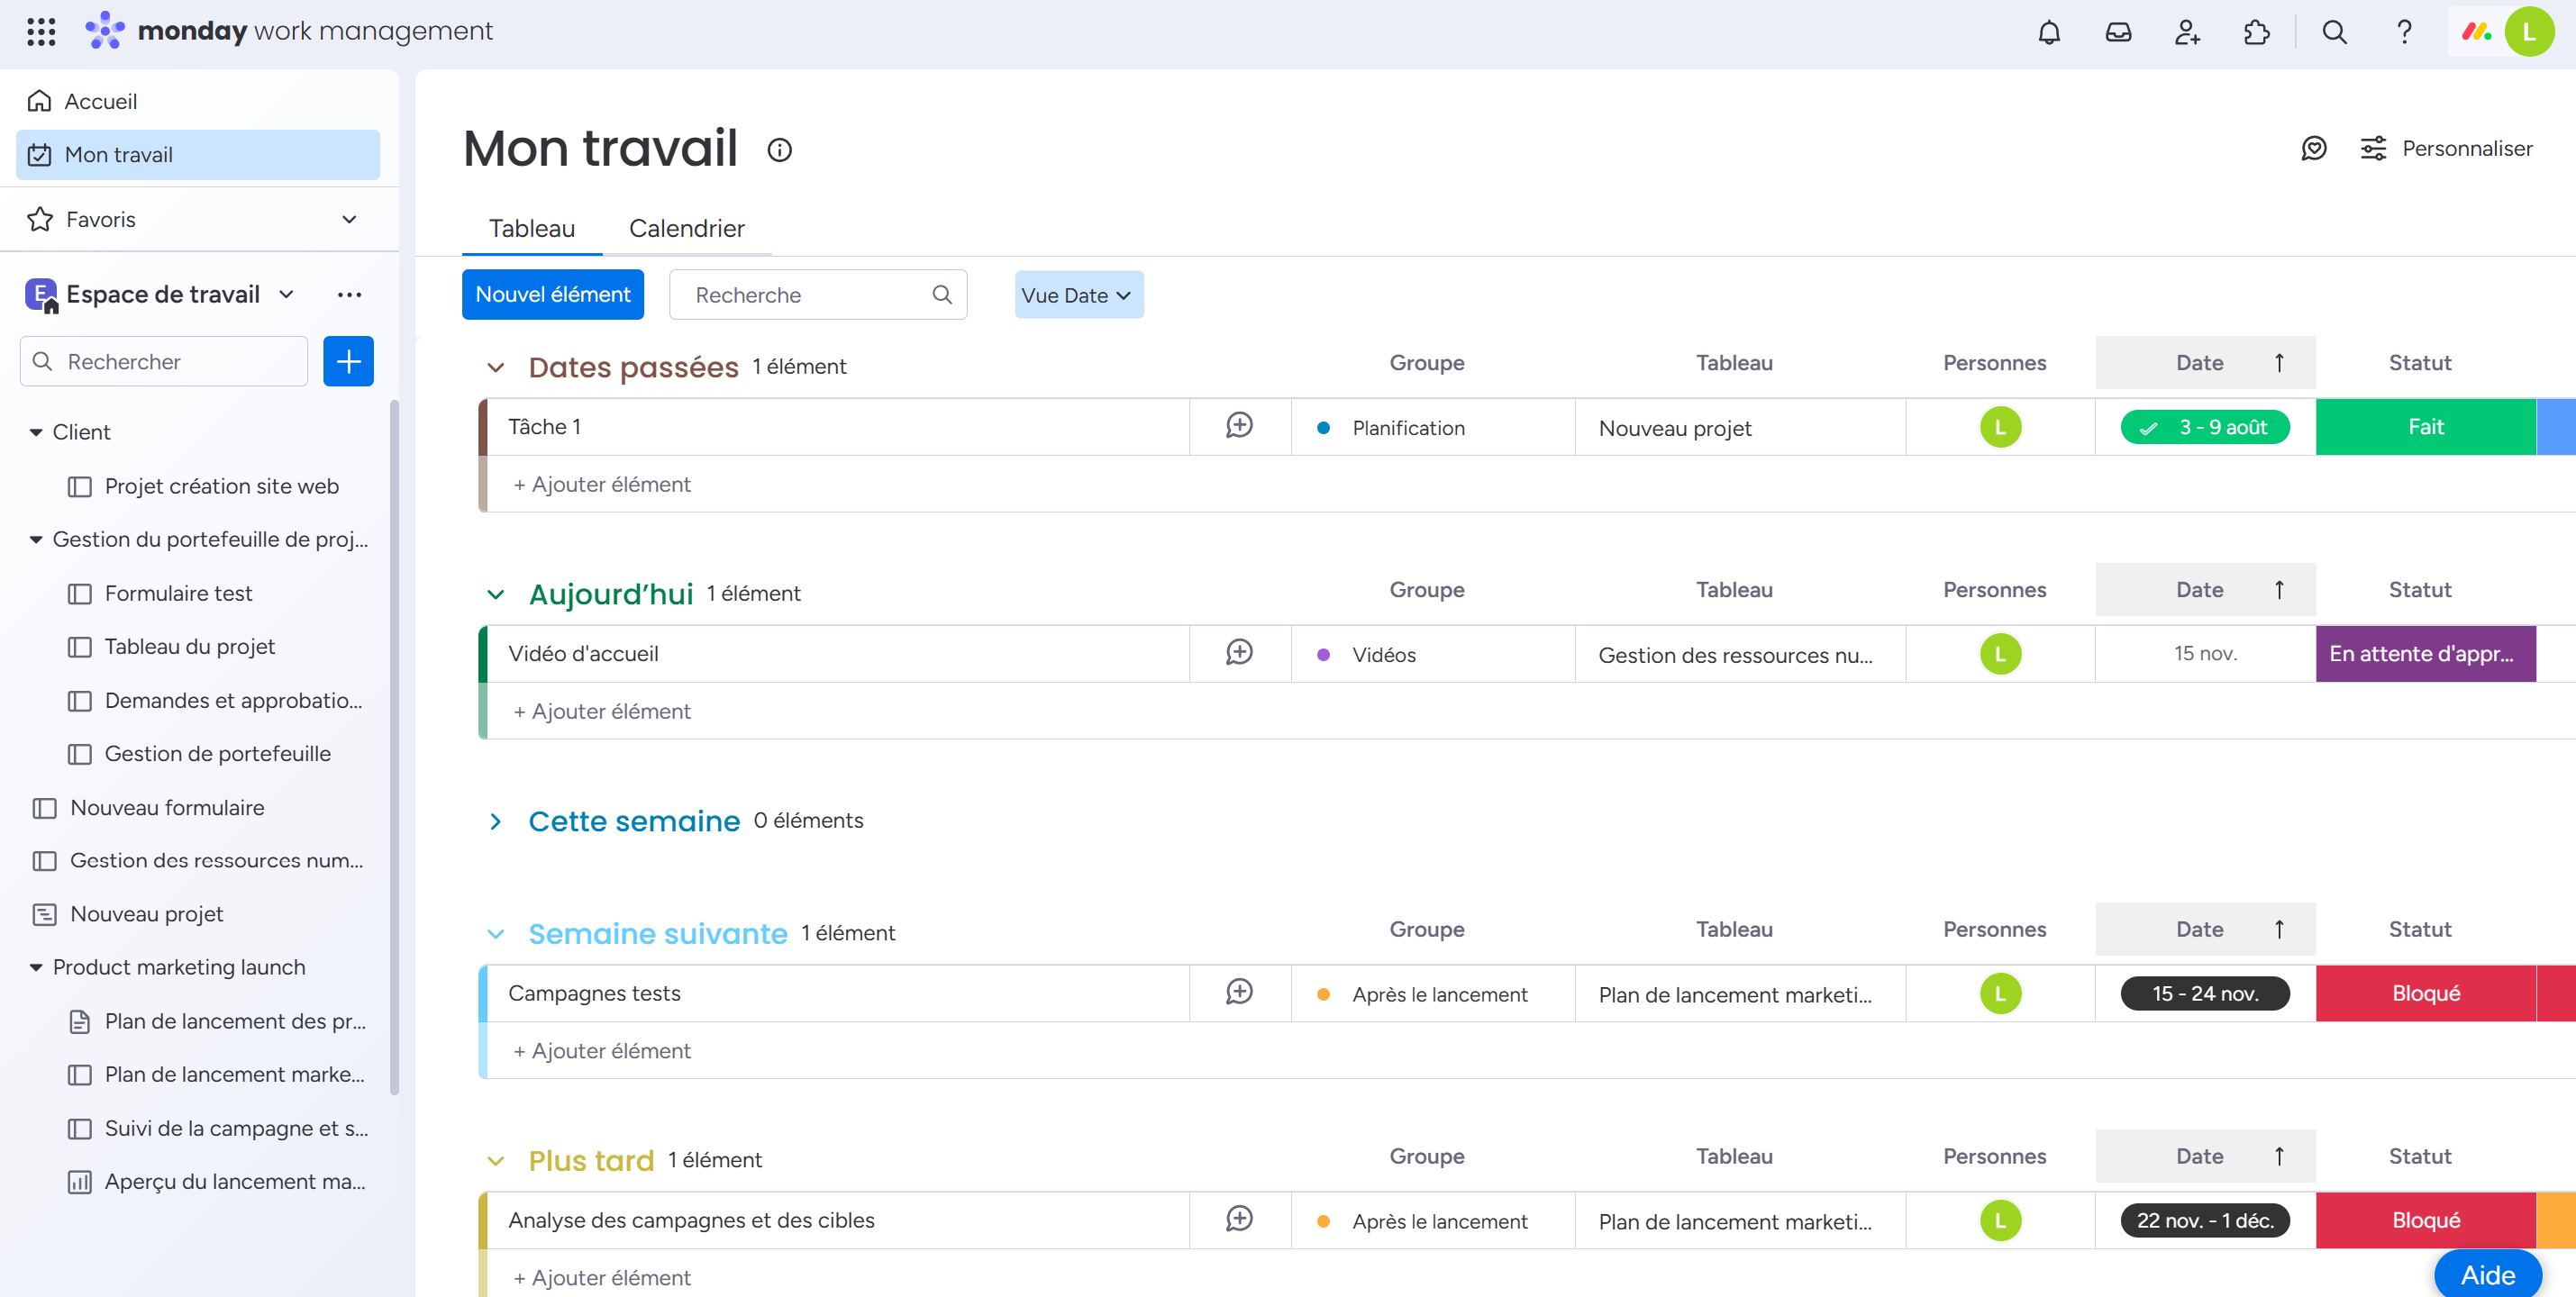Click the info icon beside Mon travail title
The width and height of the screenshot is (2576, 1297).
[779, 150]
